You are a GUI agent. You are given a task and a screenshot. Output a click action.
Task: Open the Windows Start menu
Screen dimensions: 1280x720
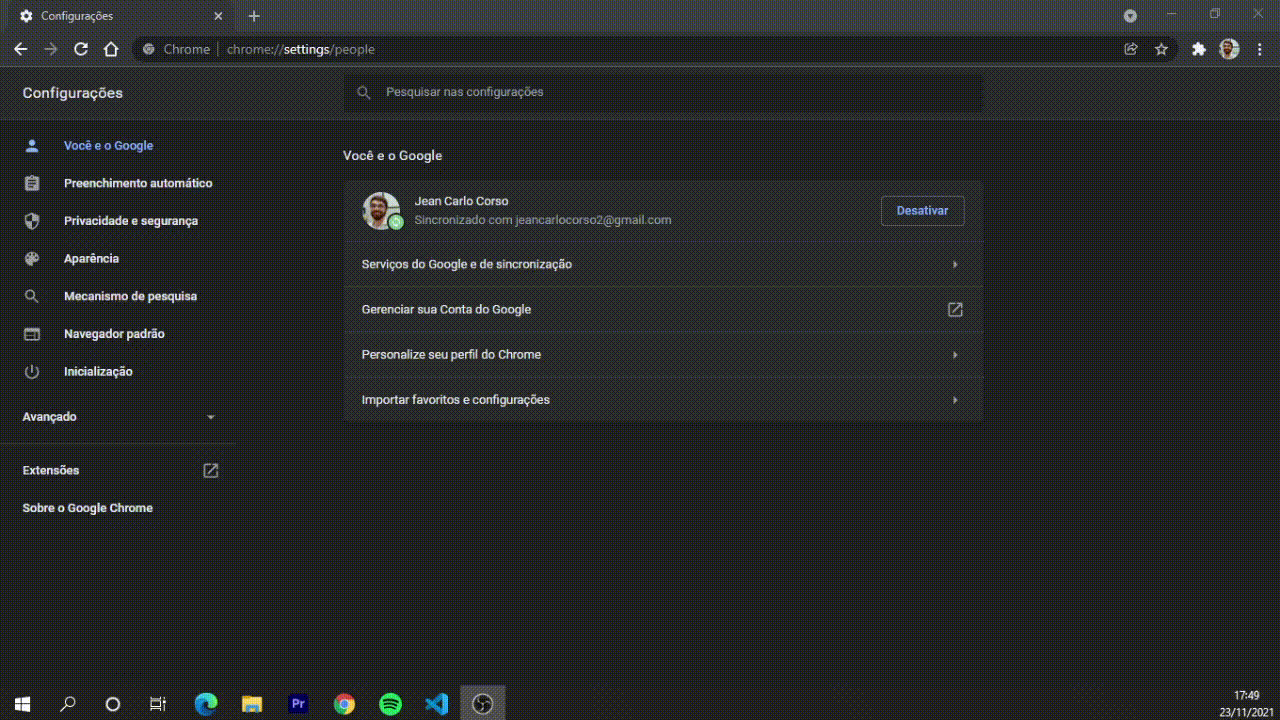point(22,704)
